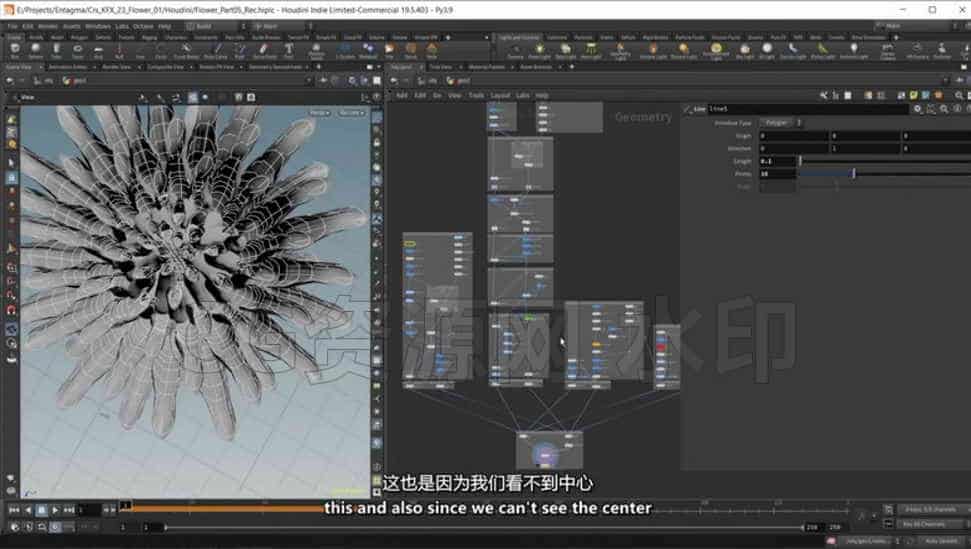Viewport: 971px width, 549px height.
Task: Open the parameter pane gear menu
Action: pos(918,108)
